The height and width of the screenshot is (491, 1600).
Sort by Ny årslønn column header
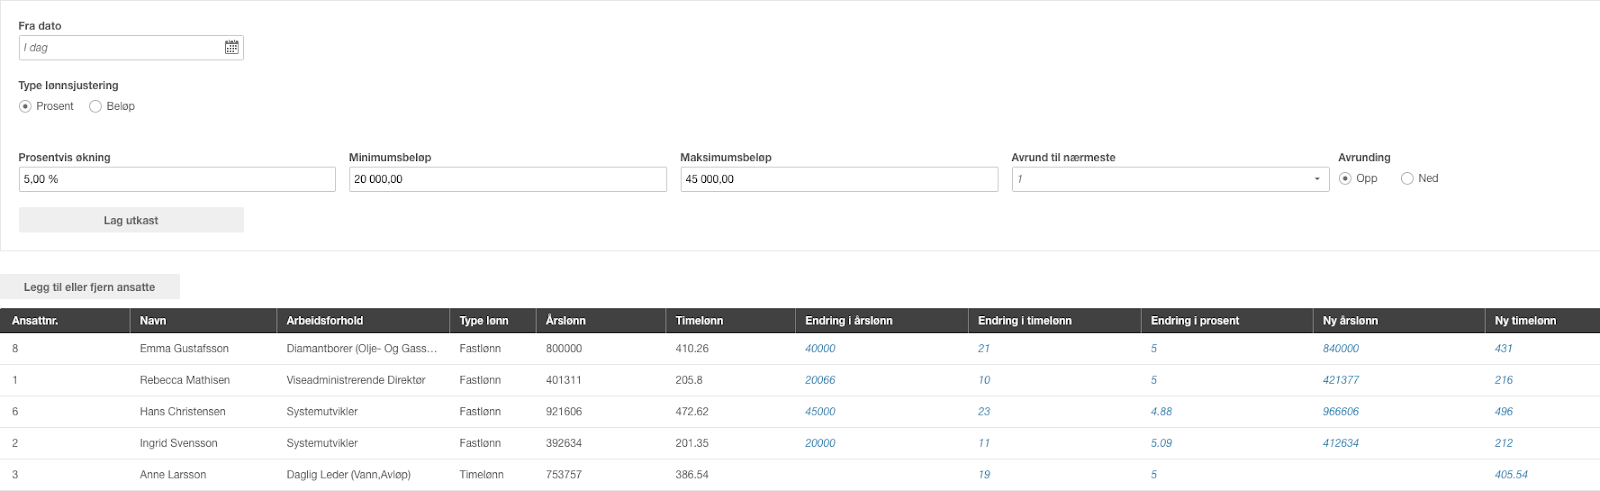1398,320
